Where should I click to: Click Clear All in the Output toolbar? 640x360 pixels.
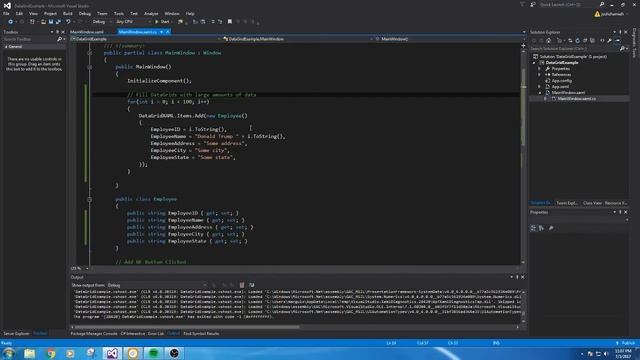tap(242, 285)
